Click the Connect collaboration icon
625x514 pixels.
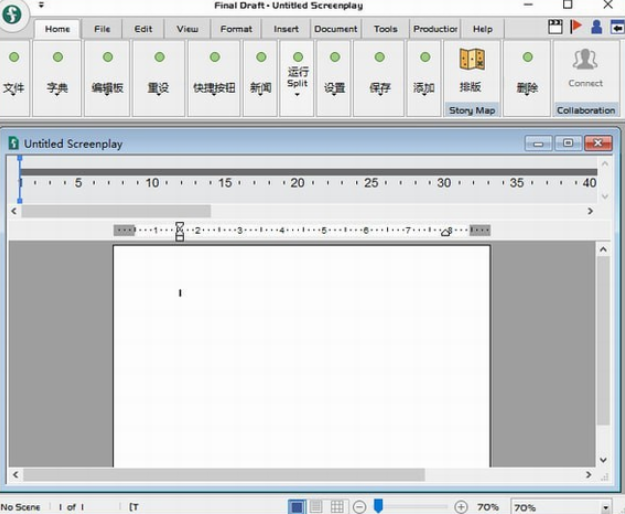tap(585, 68)
